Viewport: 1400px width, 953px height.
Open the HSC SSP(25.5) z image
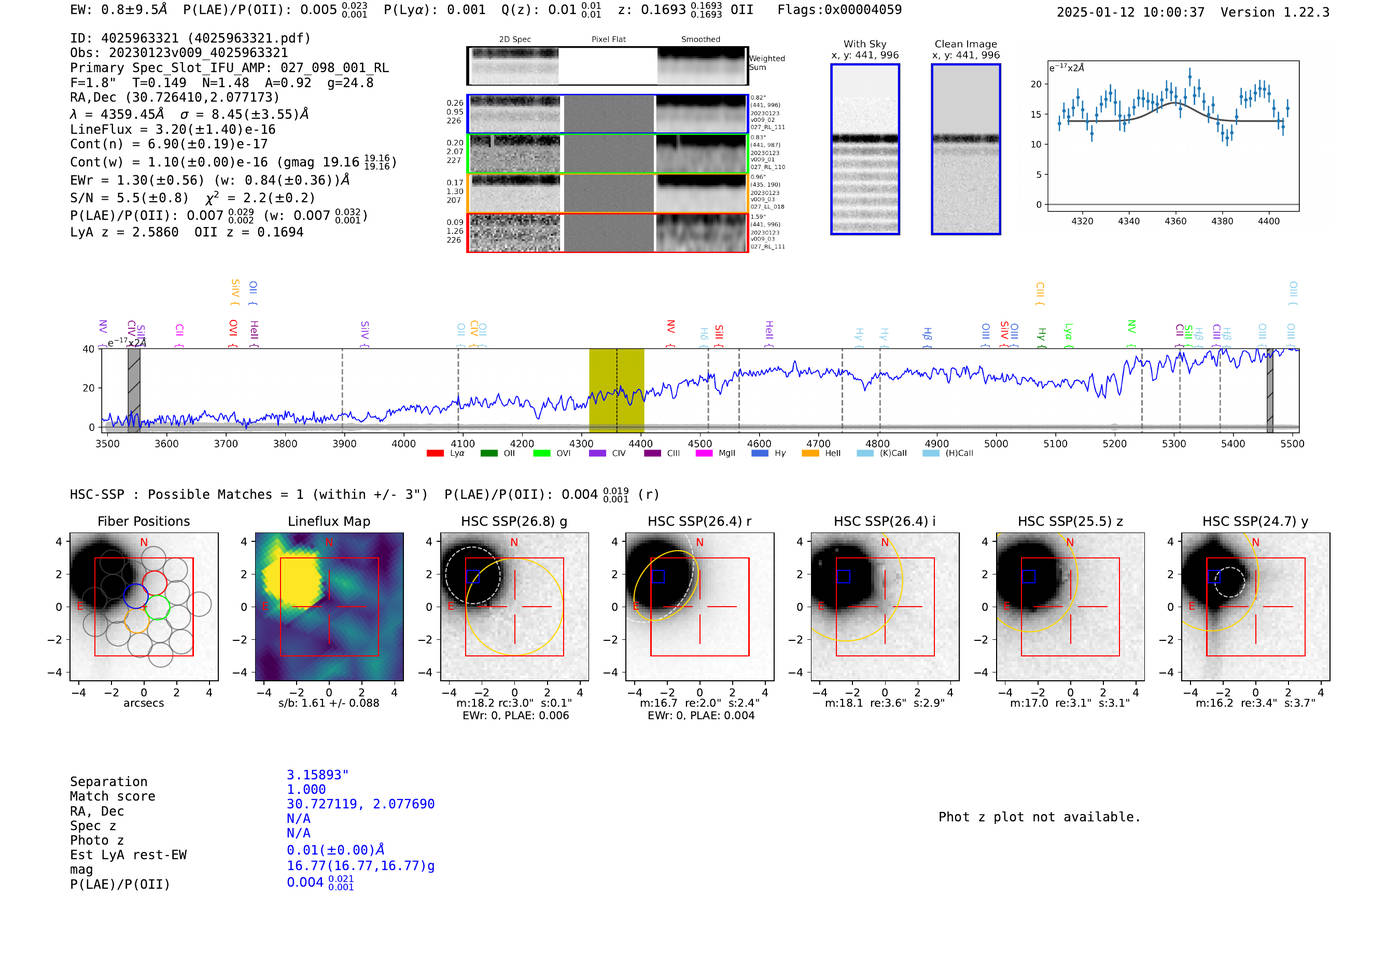[x=1070, y=606]
